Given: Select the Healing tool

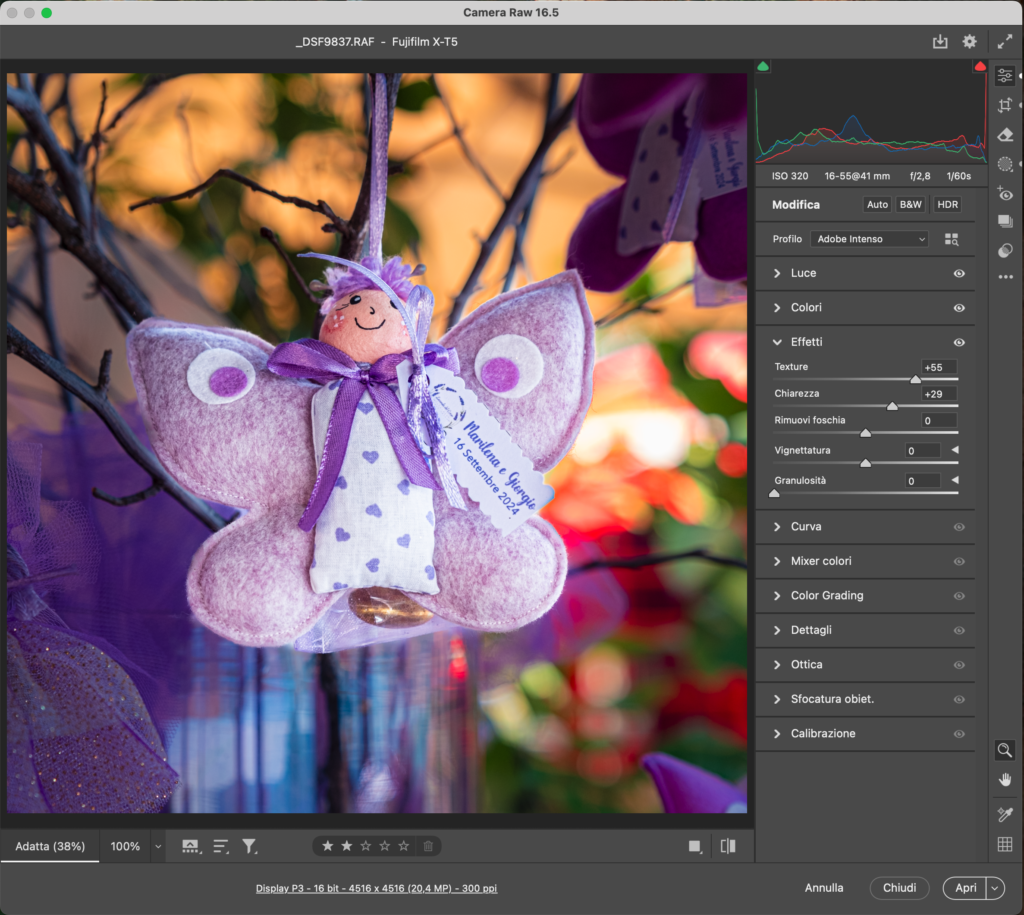Looking at the screenshot, I should 1005,134.
